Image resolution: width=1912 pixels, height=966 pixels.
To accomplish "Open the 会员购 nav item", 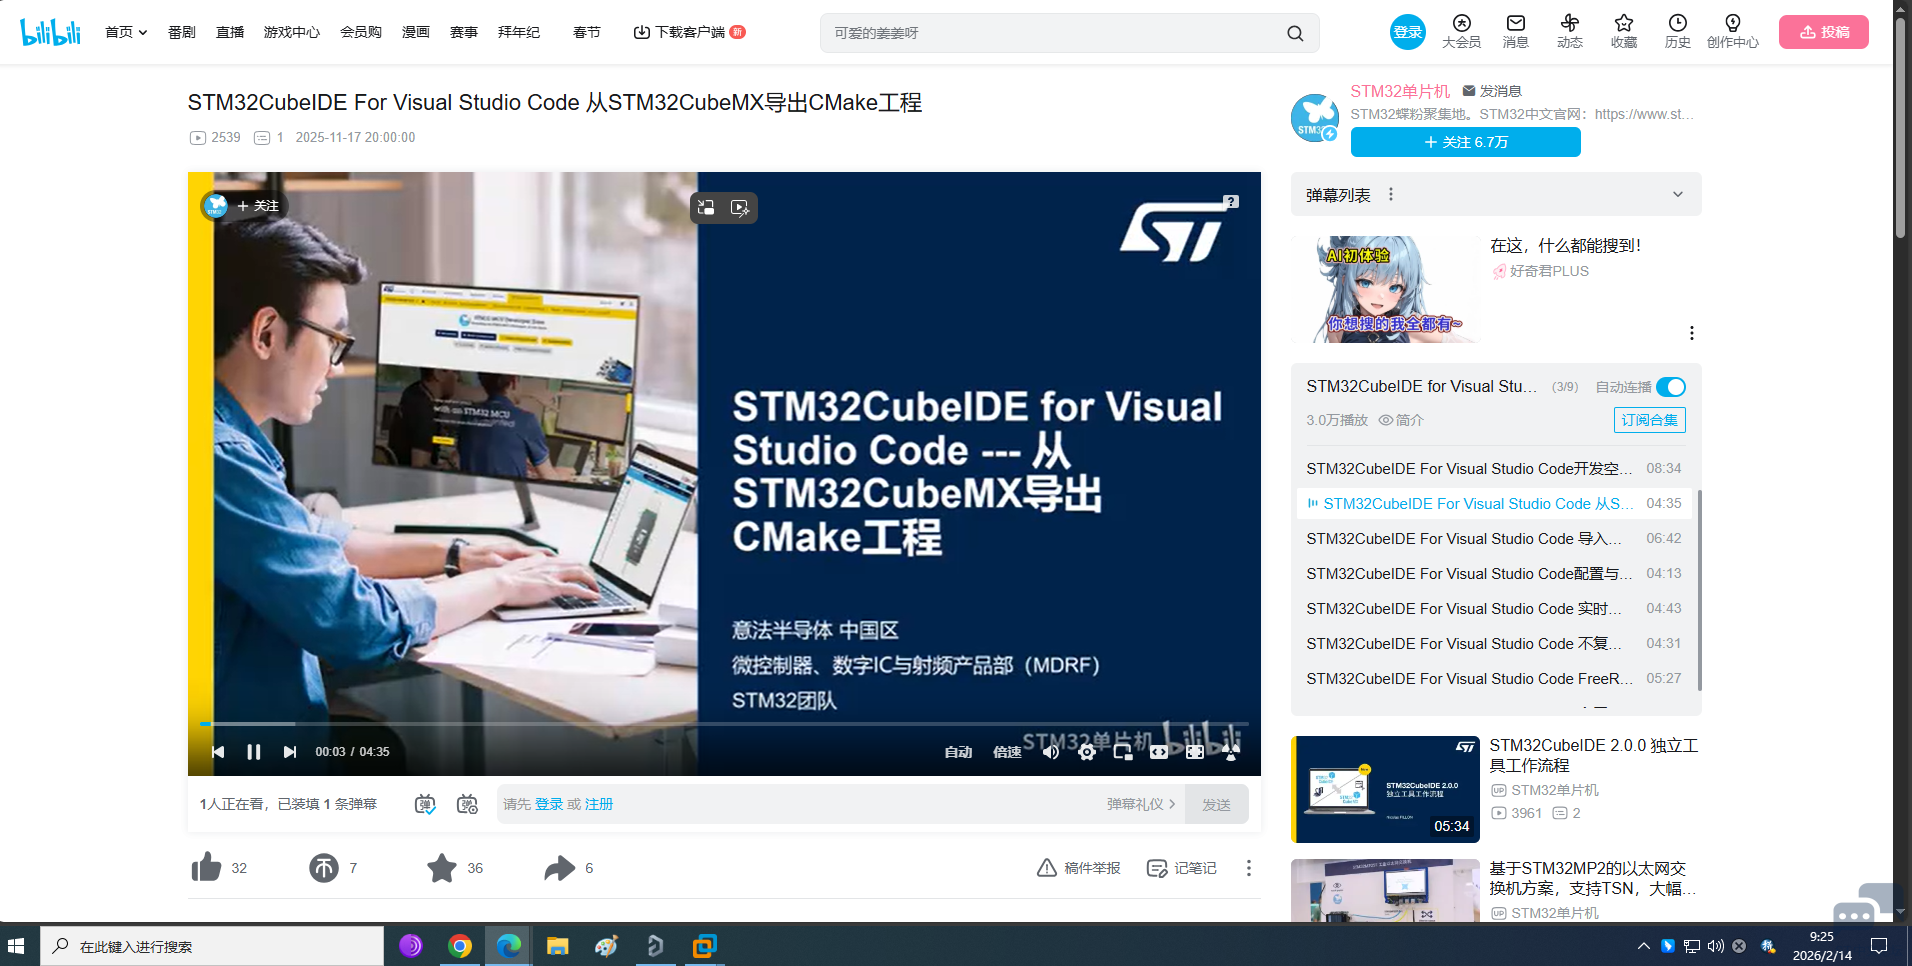I will click(x=361, y=32).
